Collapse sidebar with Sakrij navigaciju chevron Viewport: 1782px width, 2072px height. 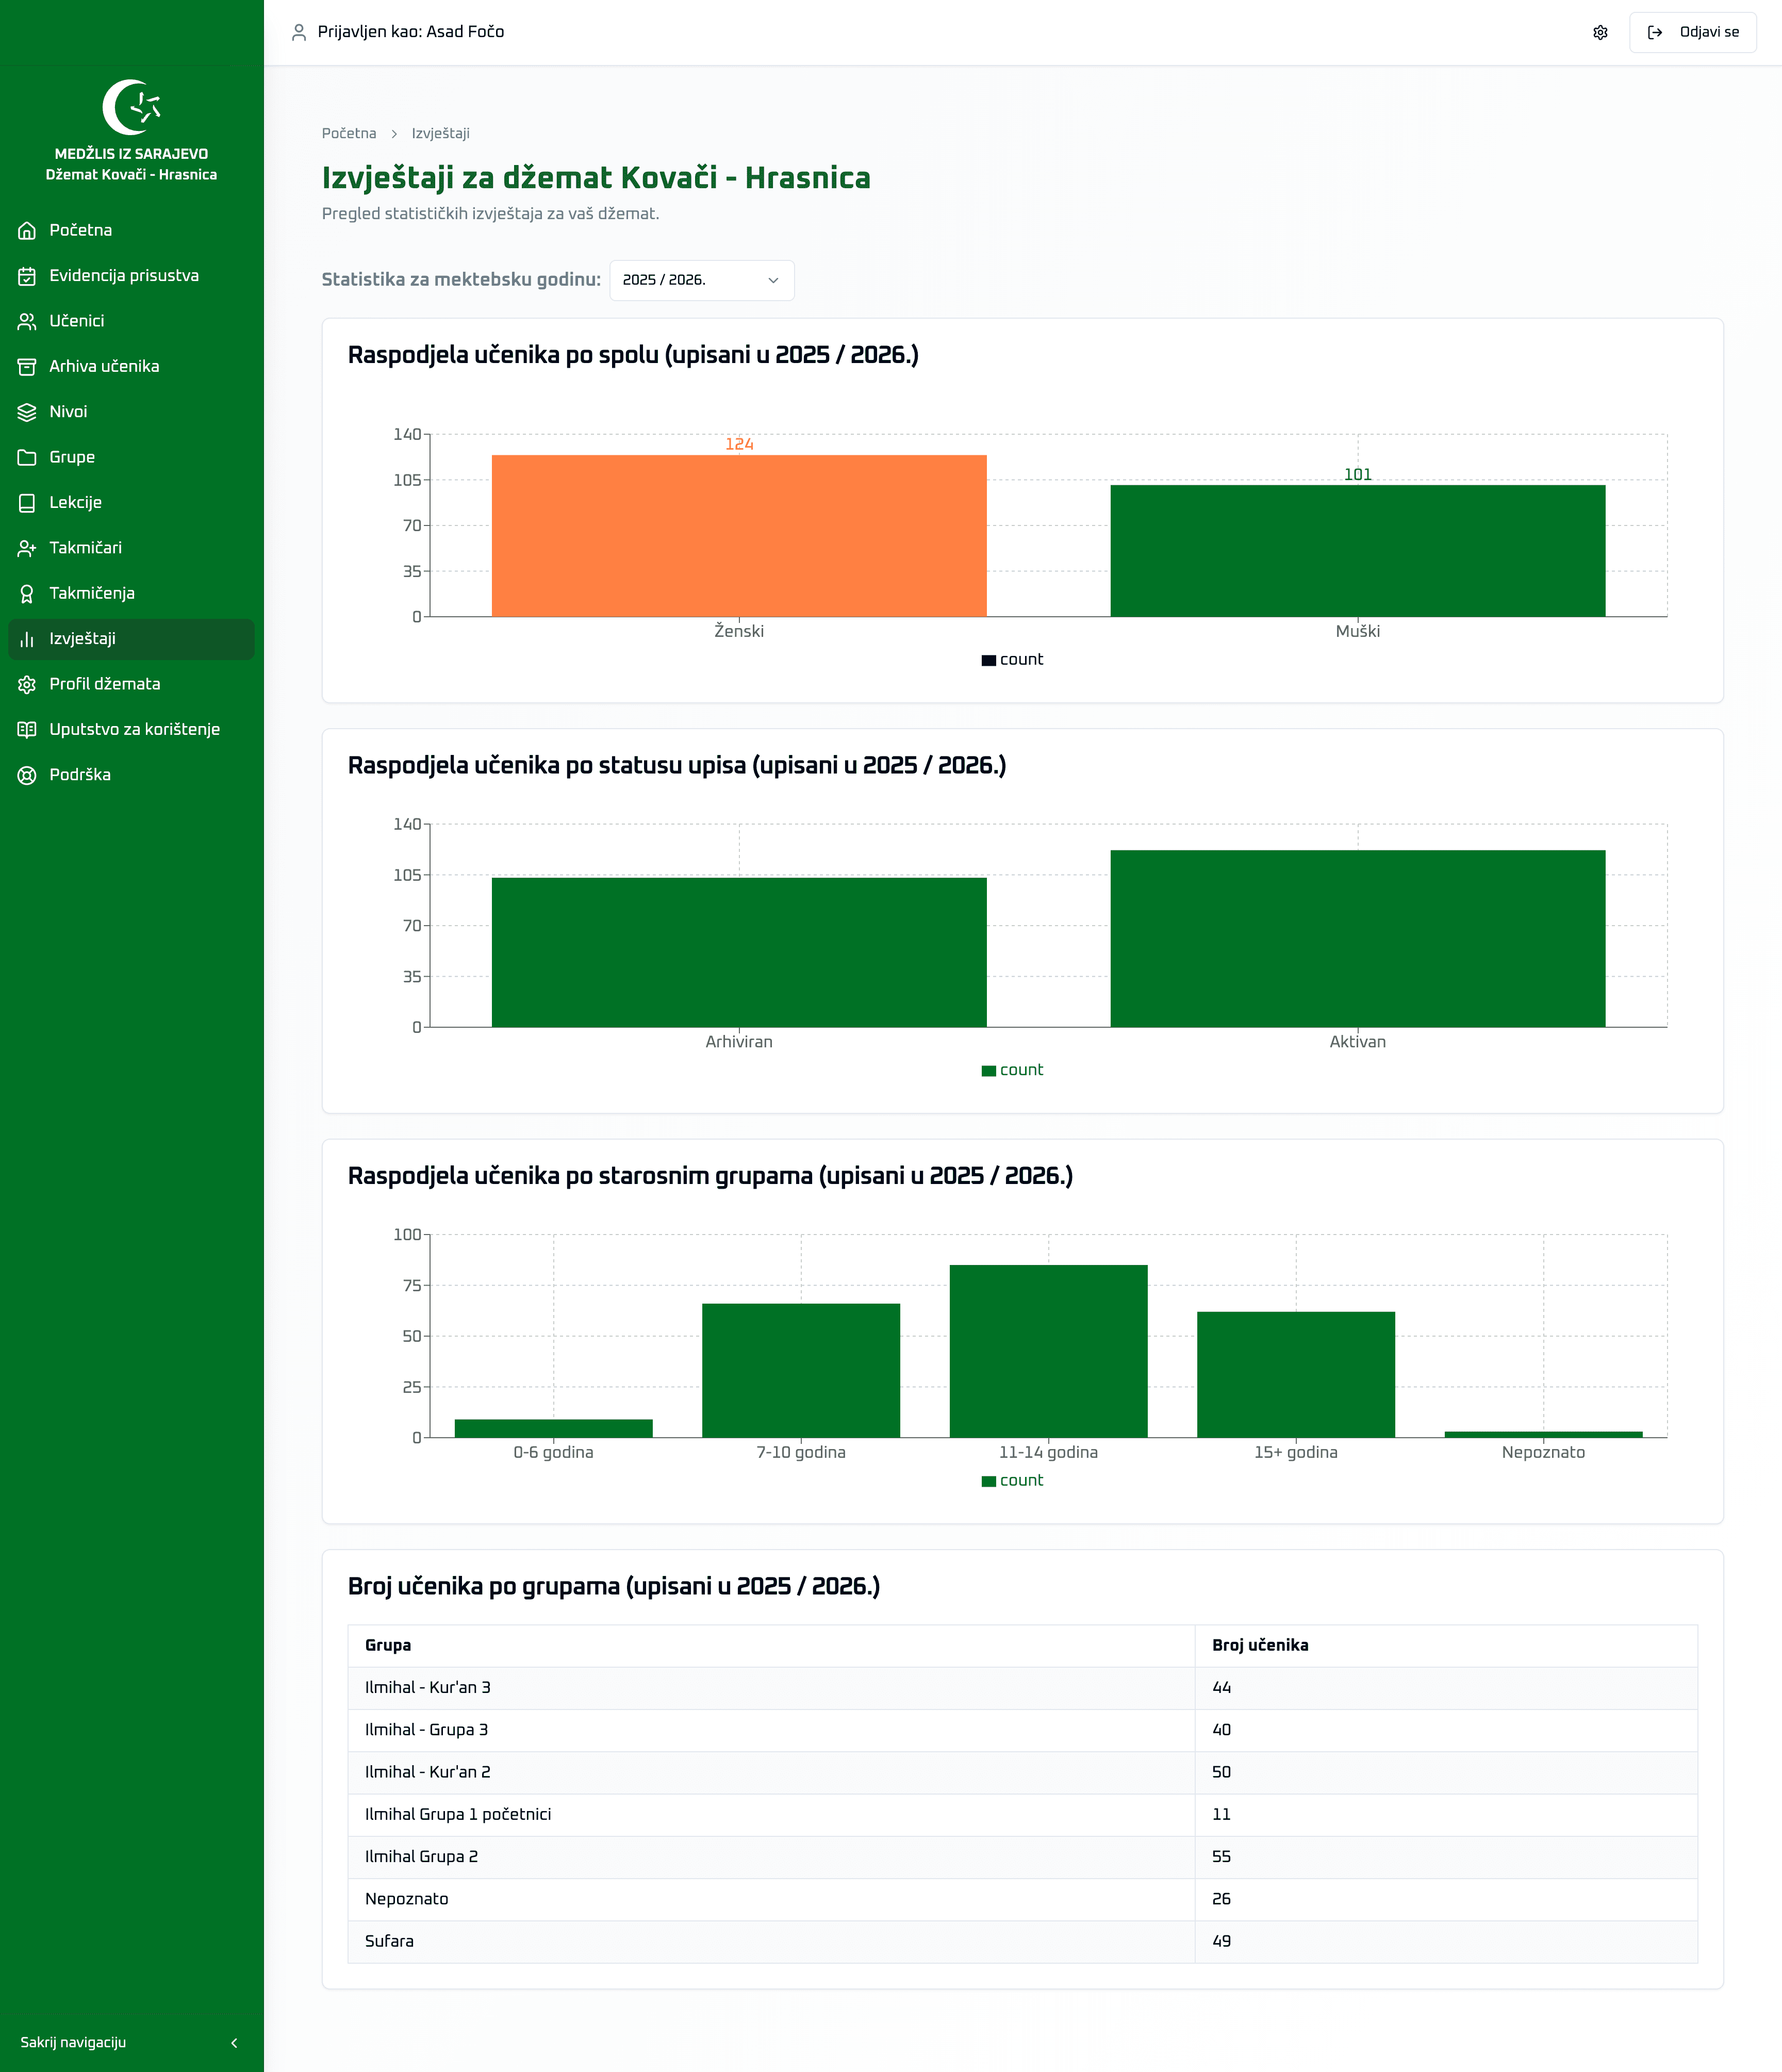pyautogui.click(x=234, y=2043)
